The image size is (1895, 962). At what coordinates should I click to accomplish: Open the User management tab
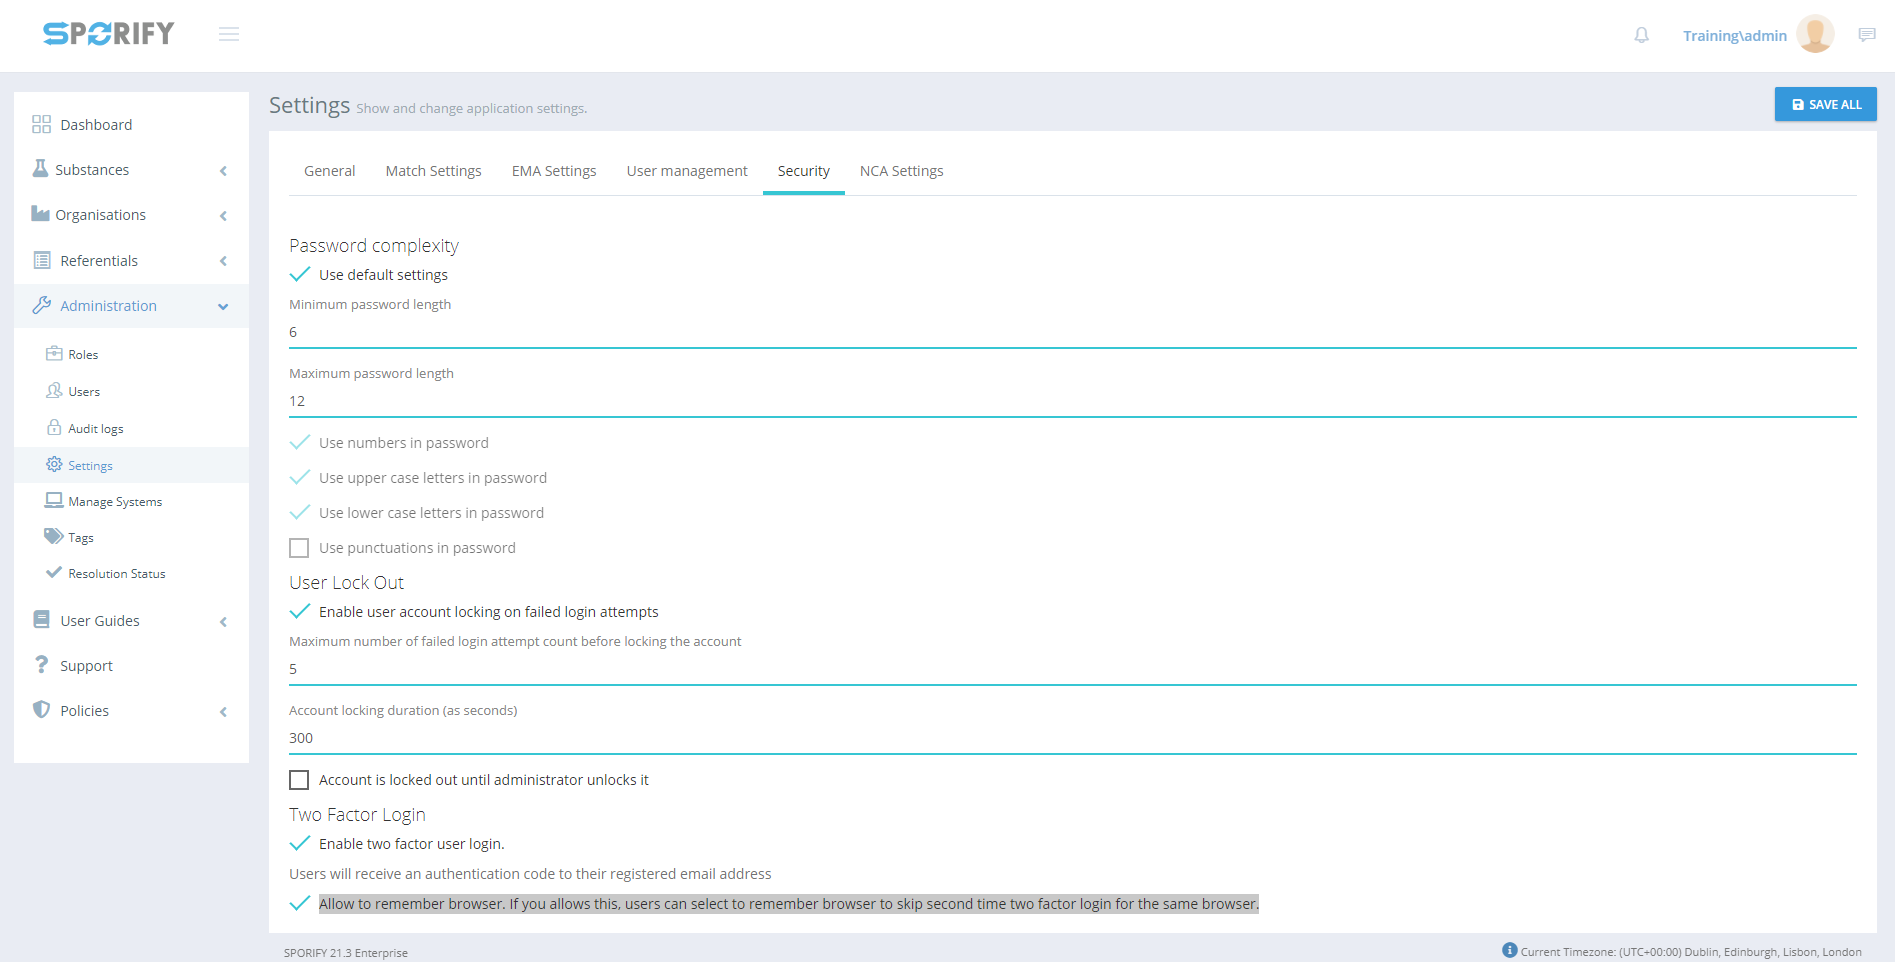coord(686,171)
